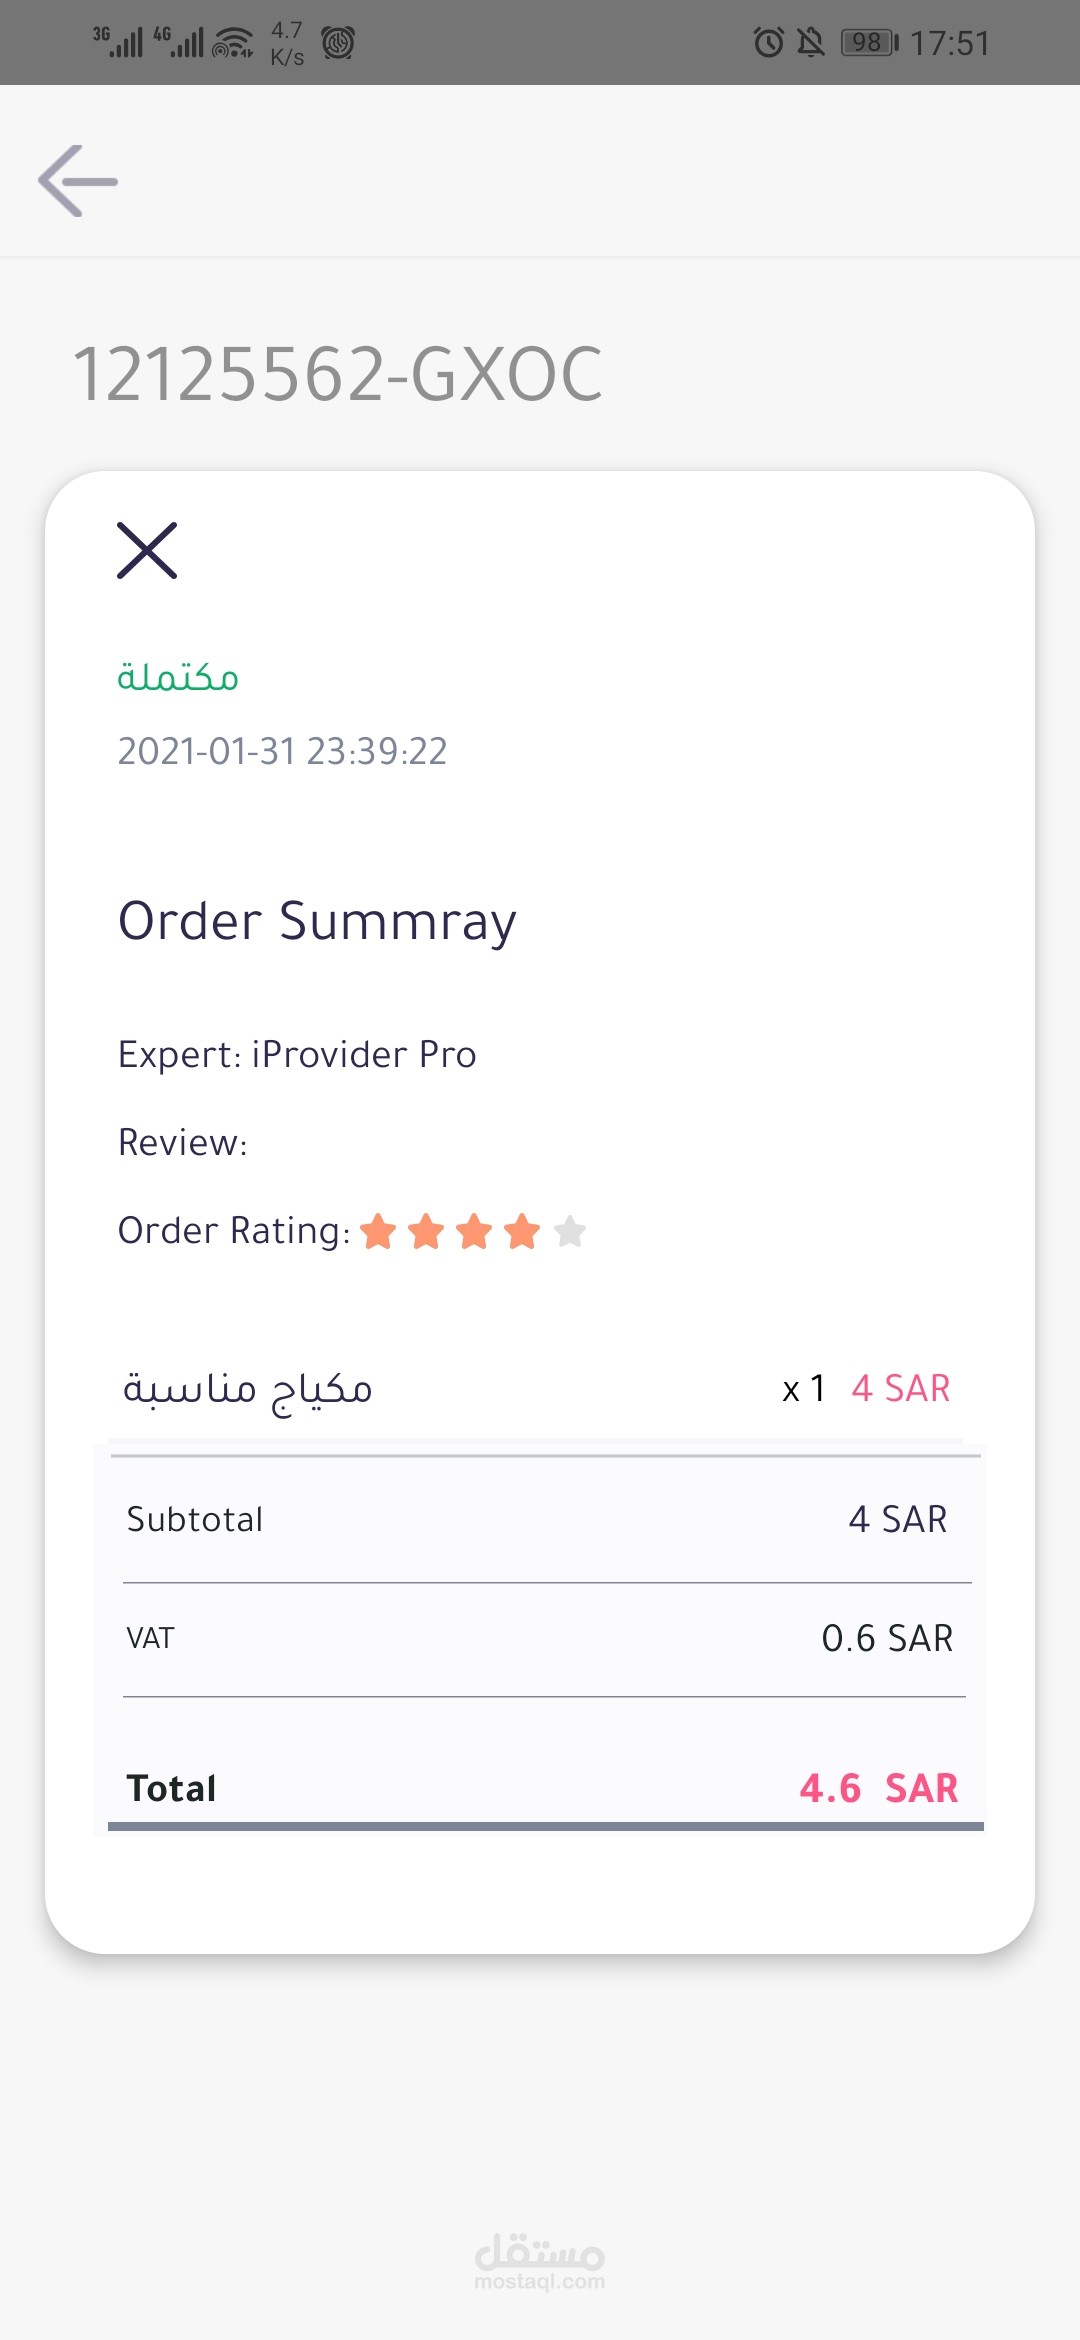The image size is (1080, 2340).
Task: Click the fifth gray rating star
Action: tap(570, 1231)
